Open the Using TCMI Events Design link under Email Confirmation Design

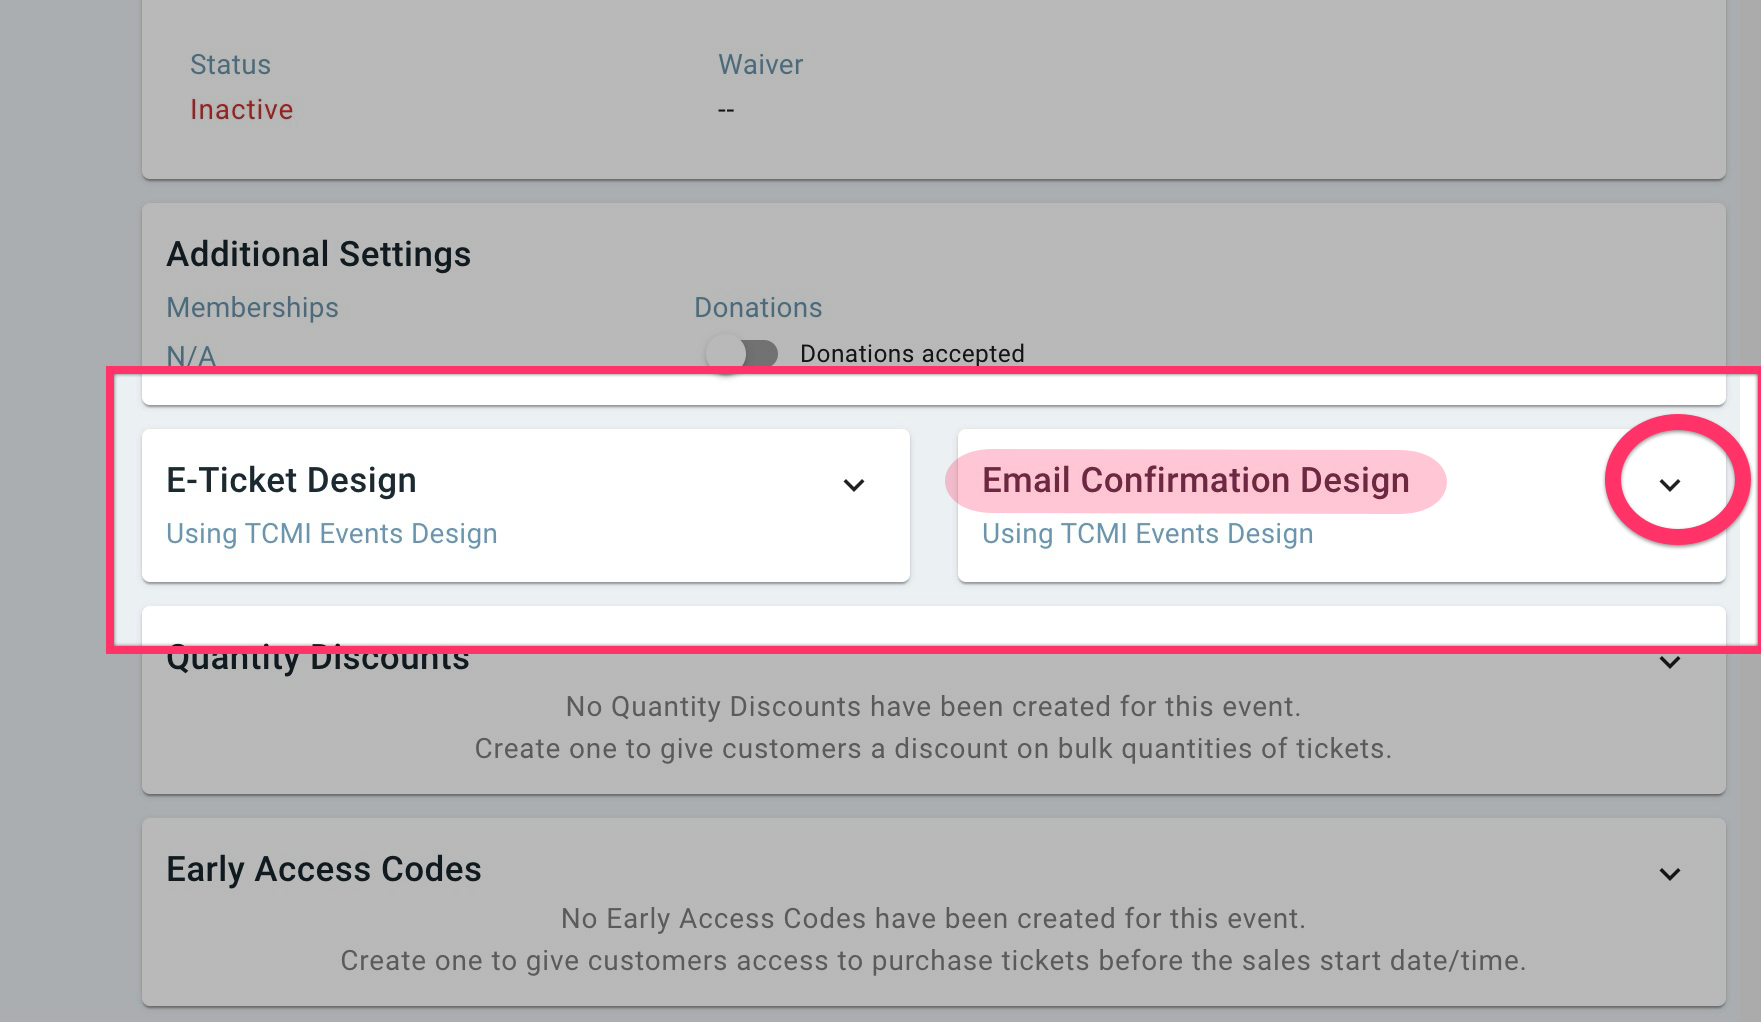(x=1147, y=533)
